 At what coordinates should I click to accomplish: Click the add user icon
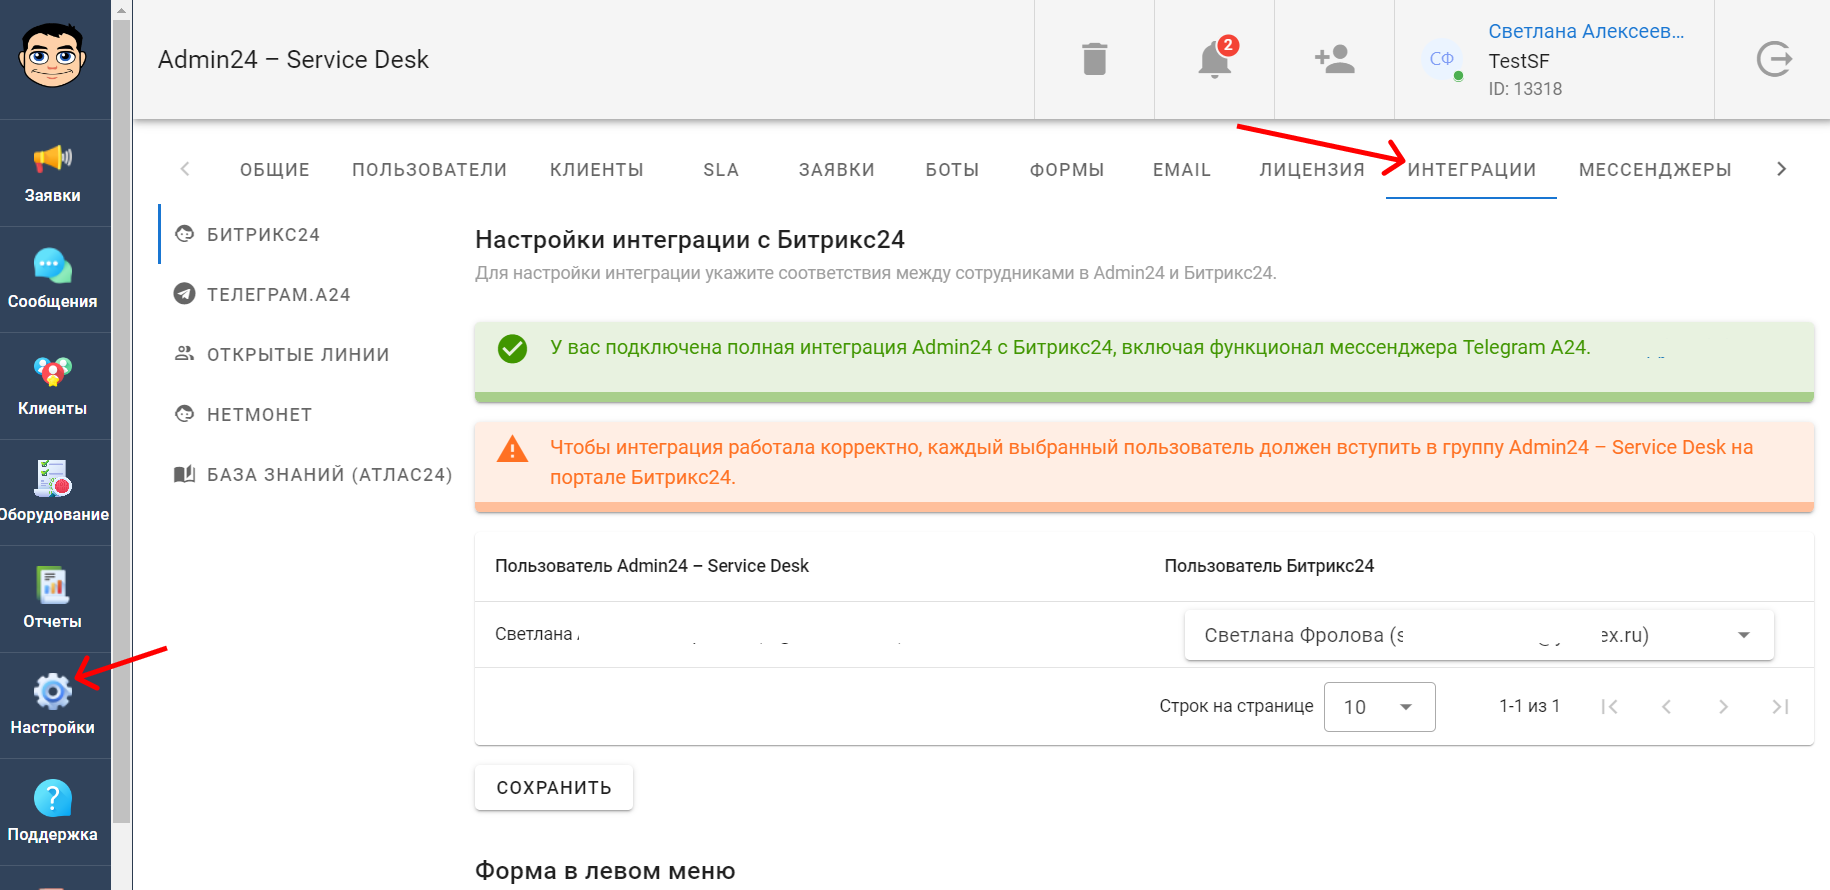(1334, 59)
